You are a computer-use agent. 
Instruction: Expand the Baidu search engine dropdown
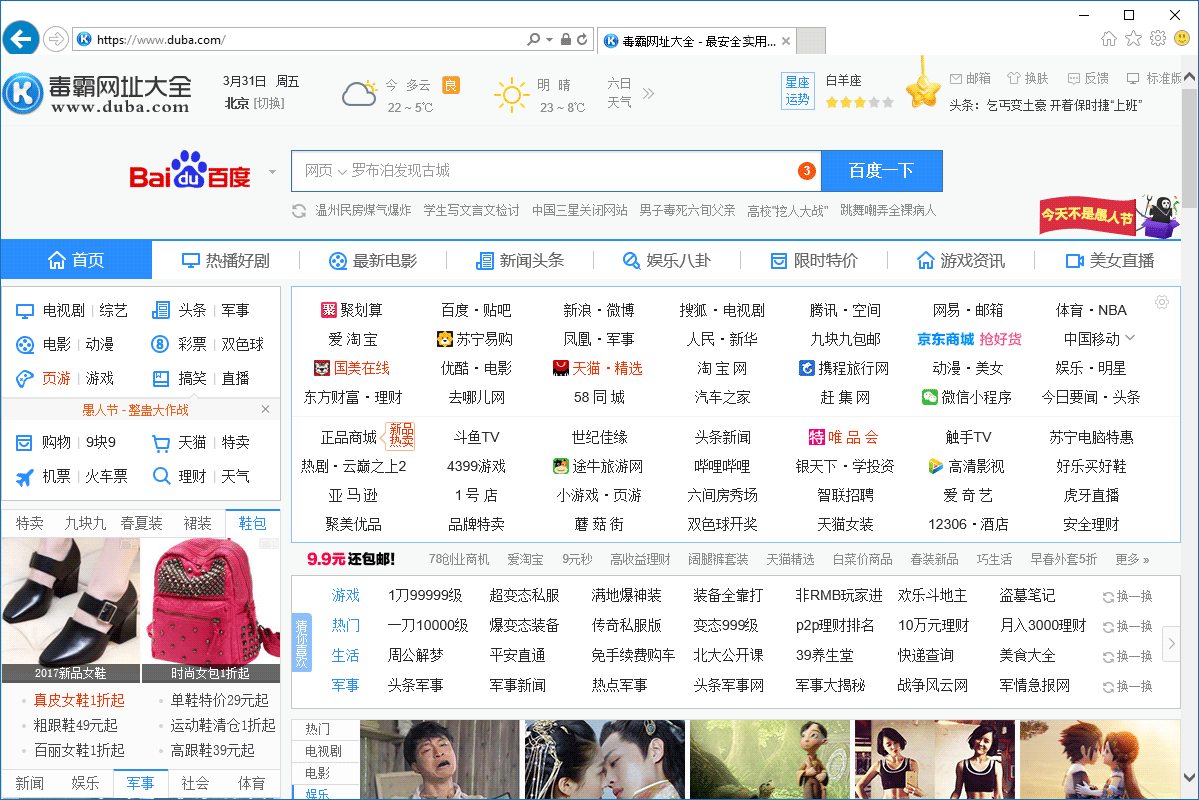(x=272, y=171)
